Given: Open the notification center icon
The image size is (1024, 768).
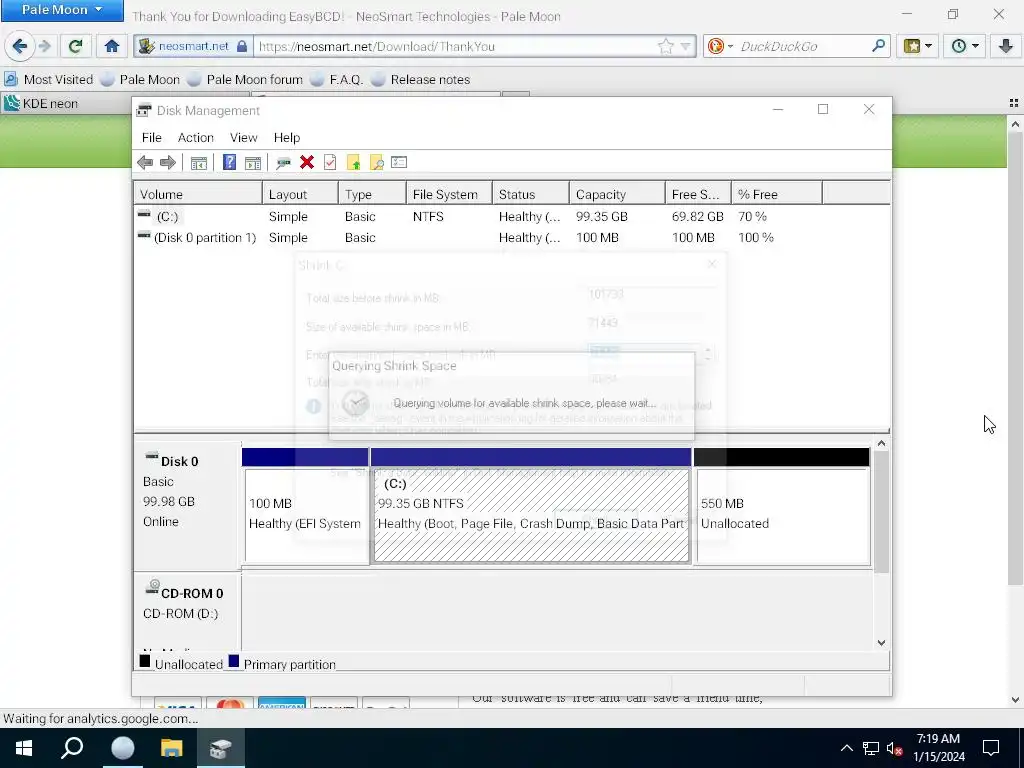Looking at the screenshot, I should point(991,748).
